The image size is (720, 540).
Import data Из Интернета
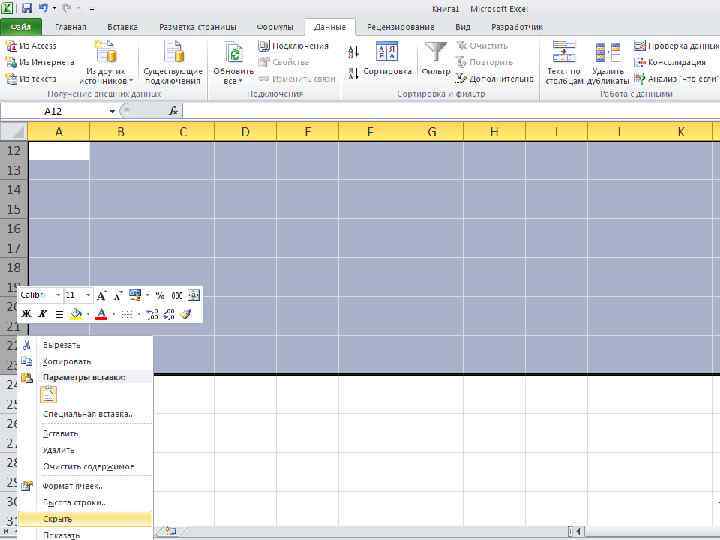coord(40,62)
